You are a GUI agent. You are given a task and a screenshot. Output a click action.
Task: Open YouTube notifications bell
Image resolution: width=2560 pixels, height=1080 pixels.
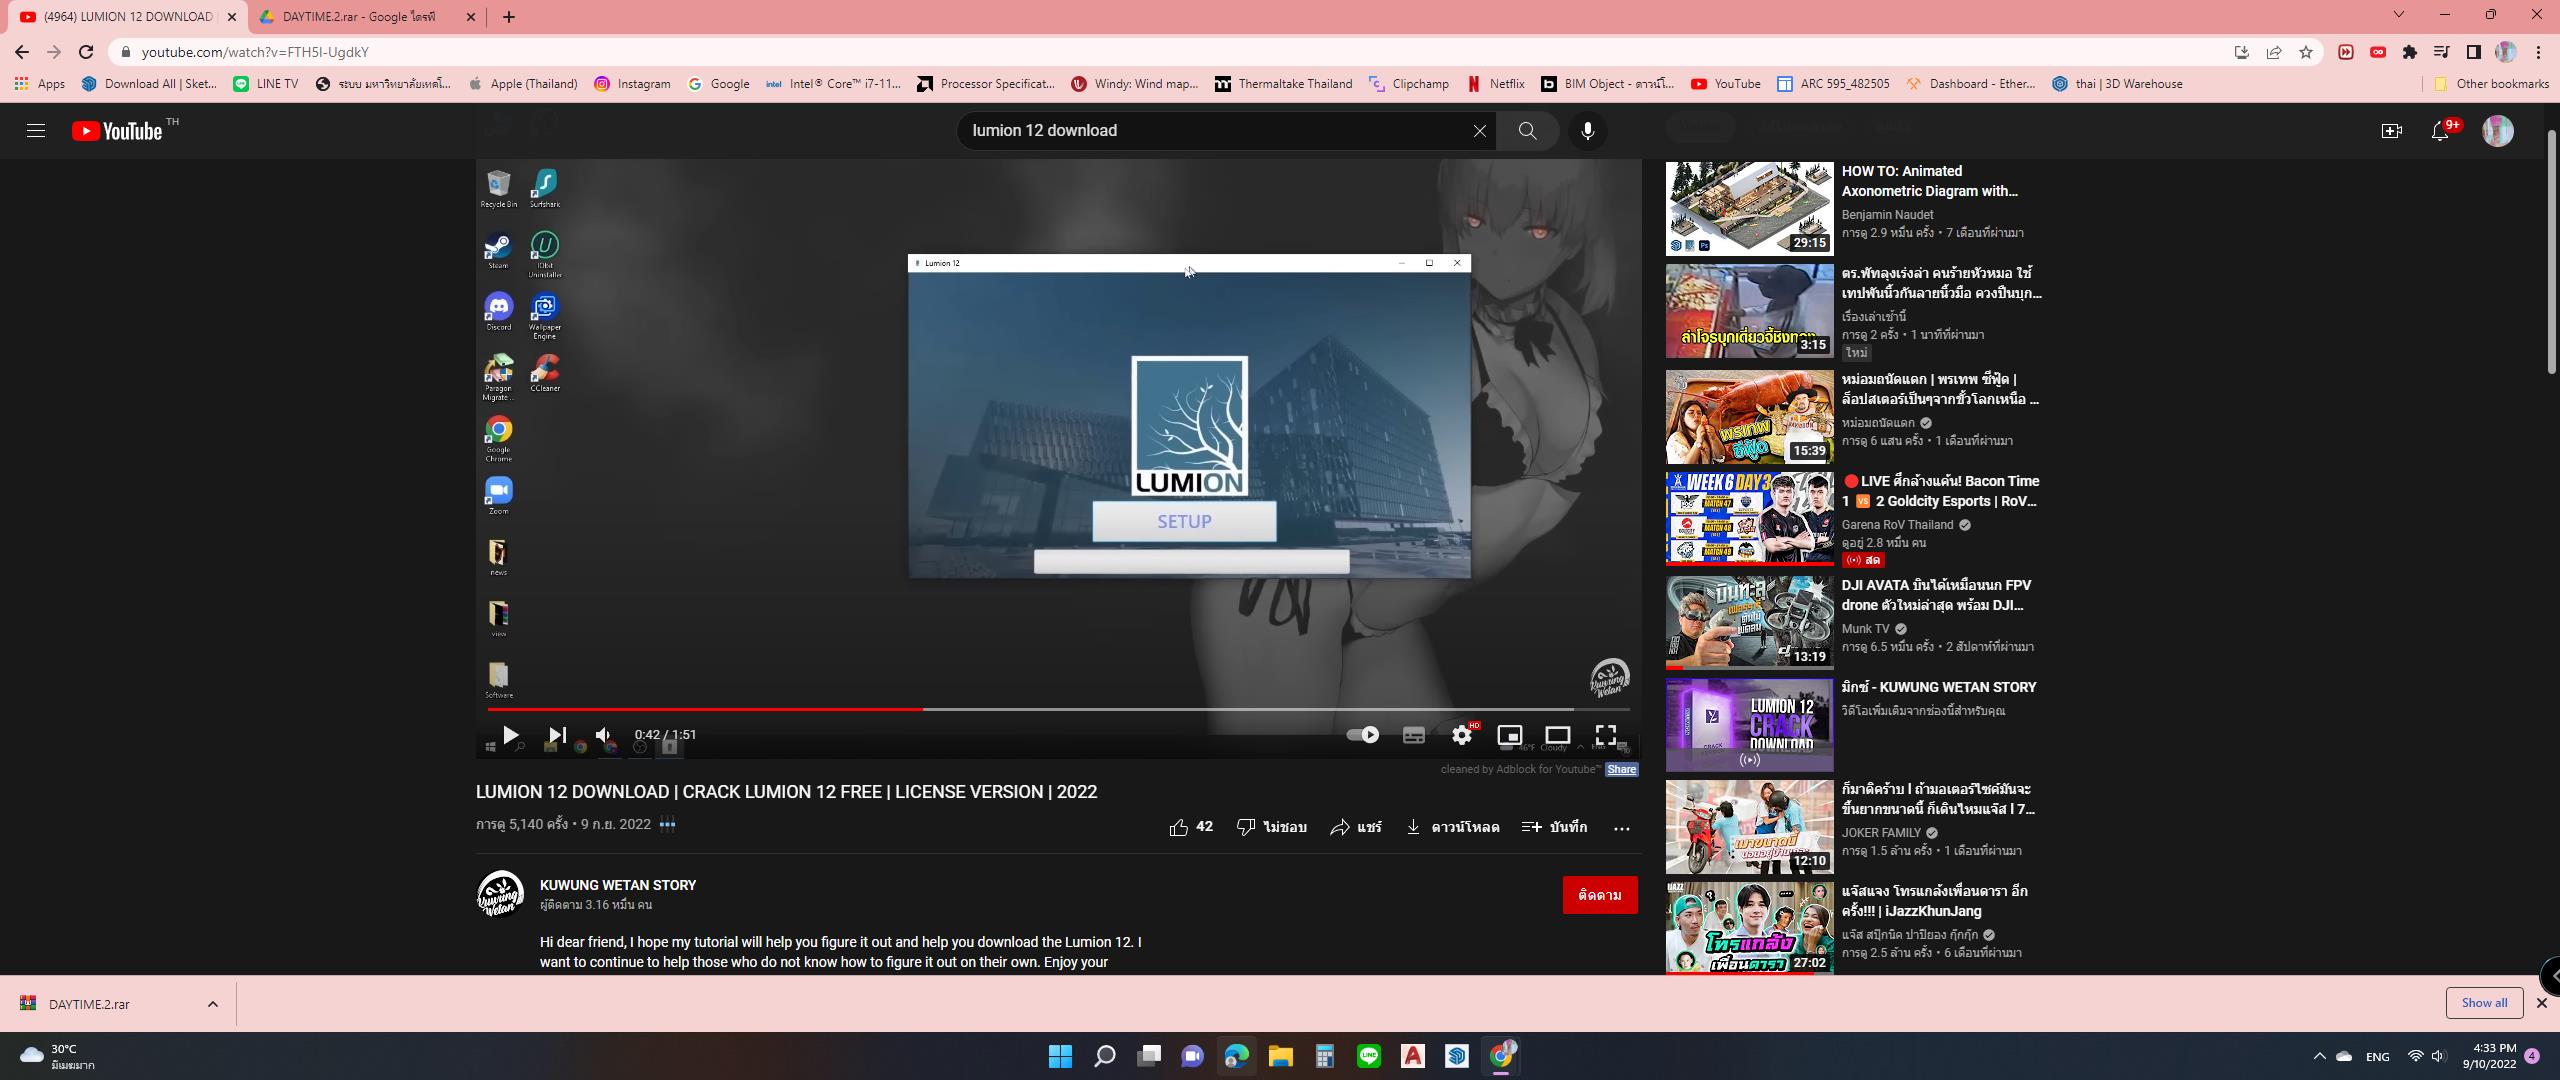2440,131
